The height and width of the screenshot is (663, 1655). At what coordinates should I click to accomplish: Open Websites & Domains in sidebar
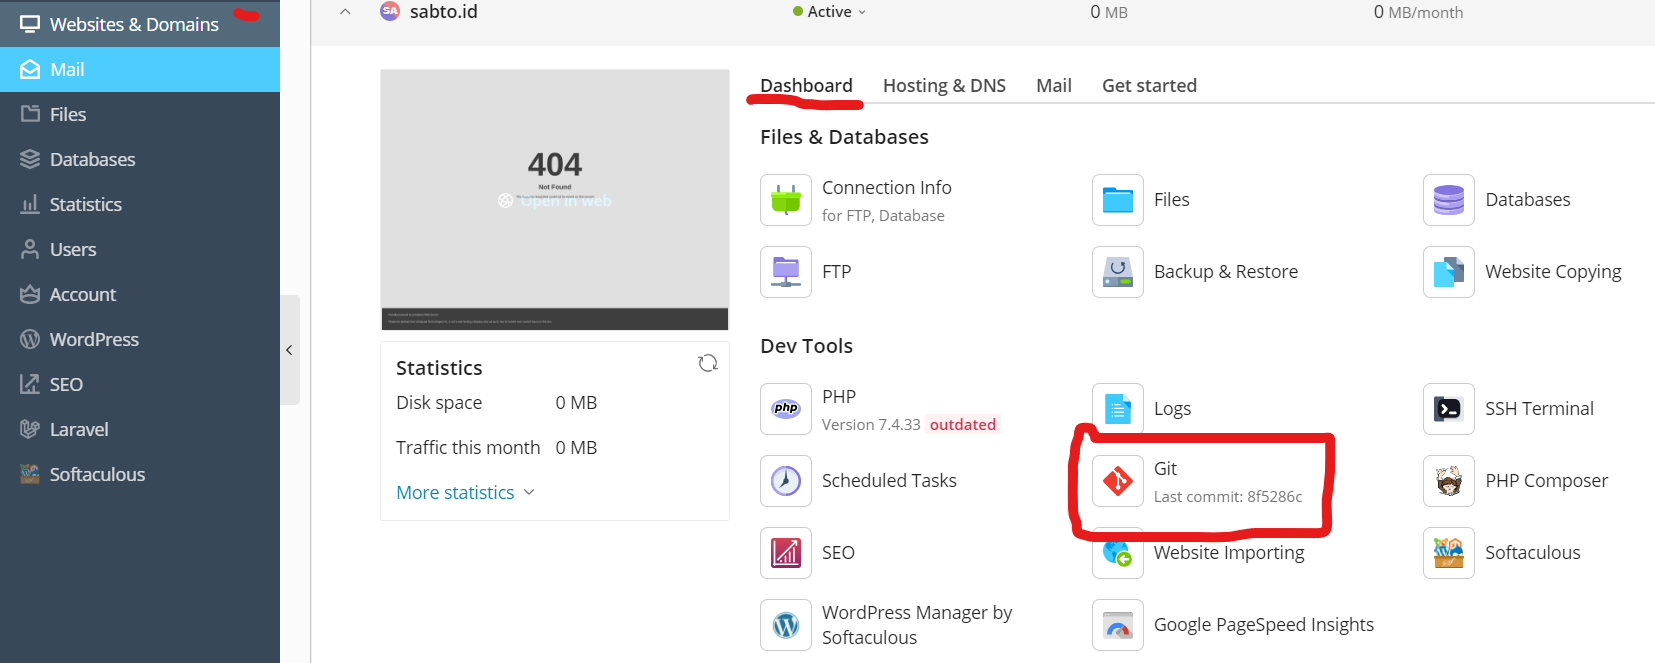pyautogui.click(x=140, y=24)
